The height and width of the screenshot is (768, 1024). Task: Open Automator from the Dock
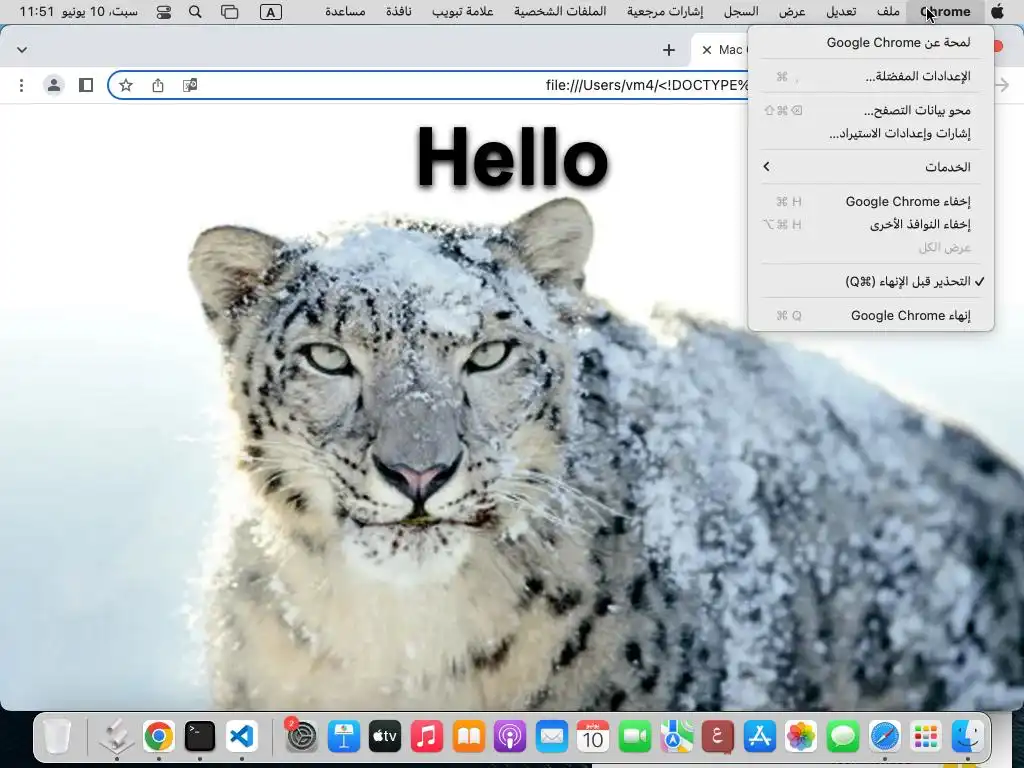click(117, 737)
